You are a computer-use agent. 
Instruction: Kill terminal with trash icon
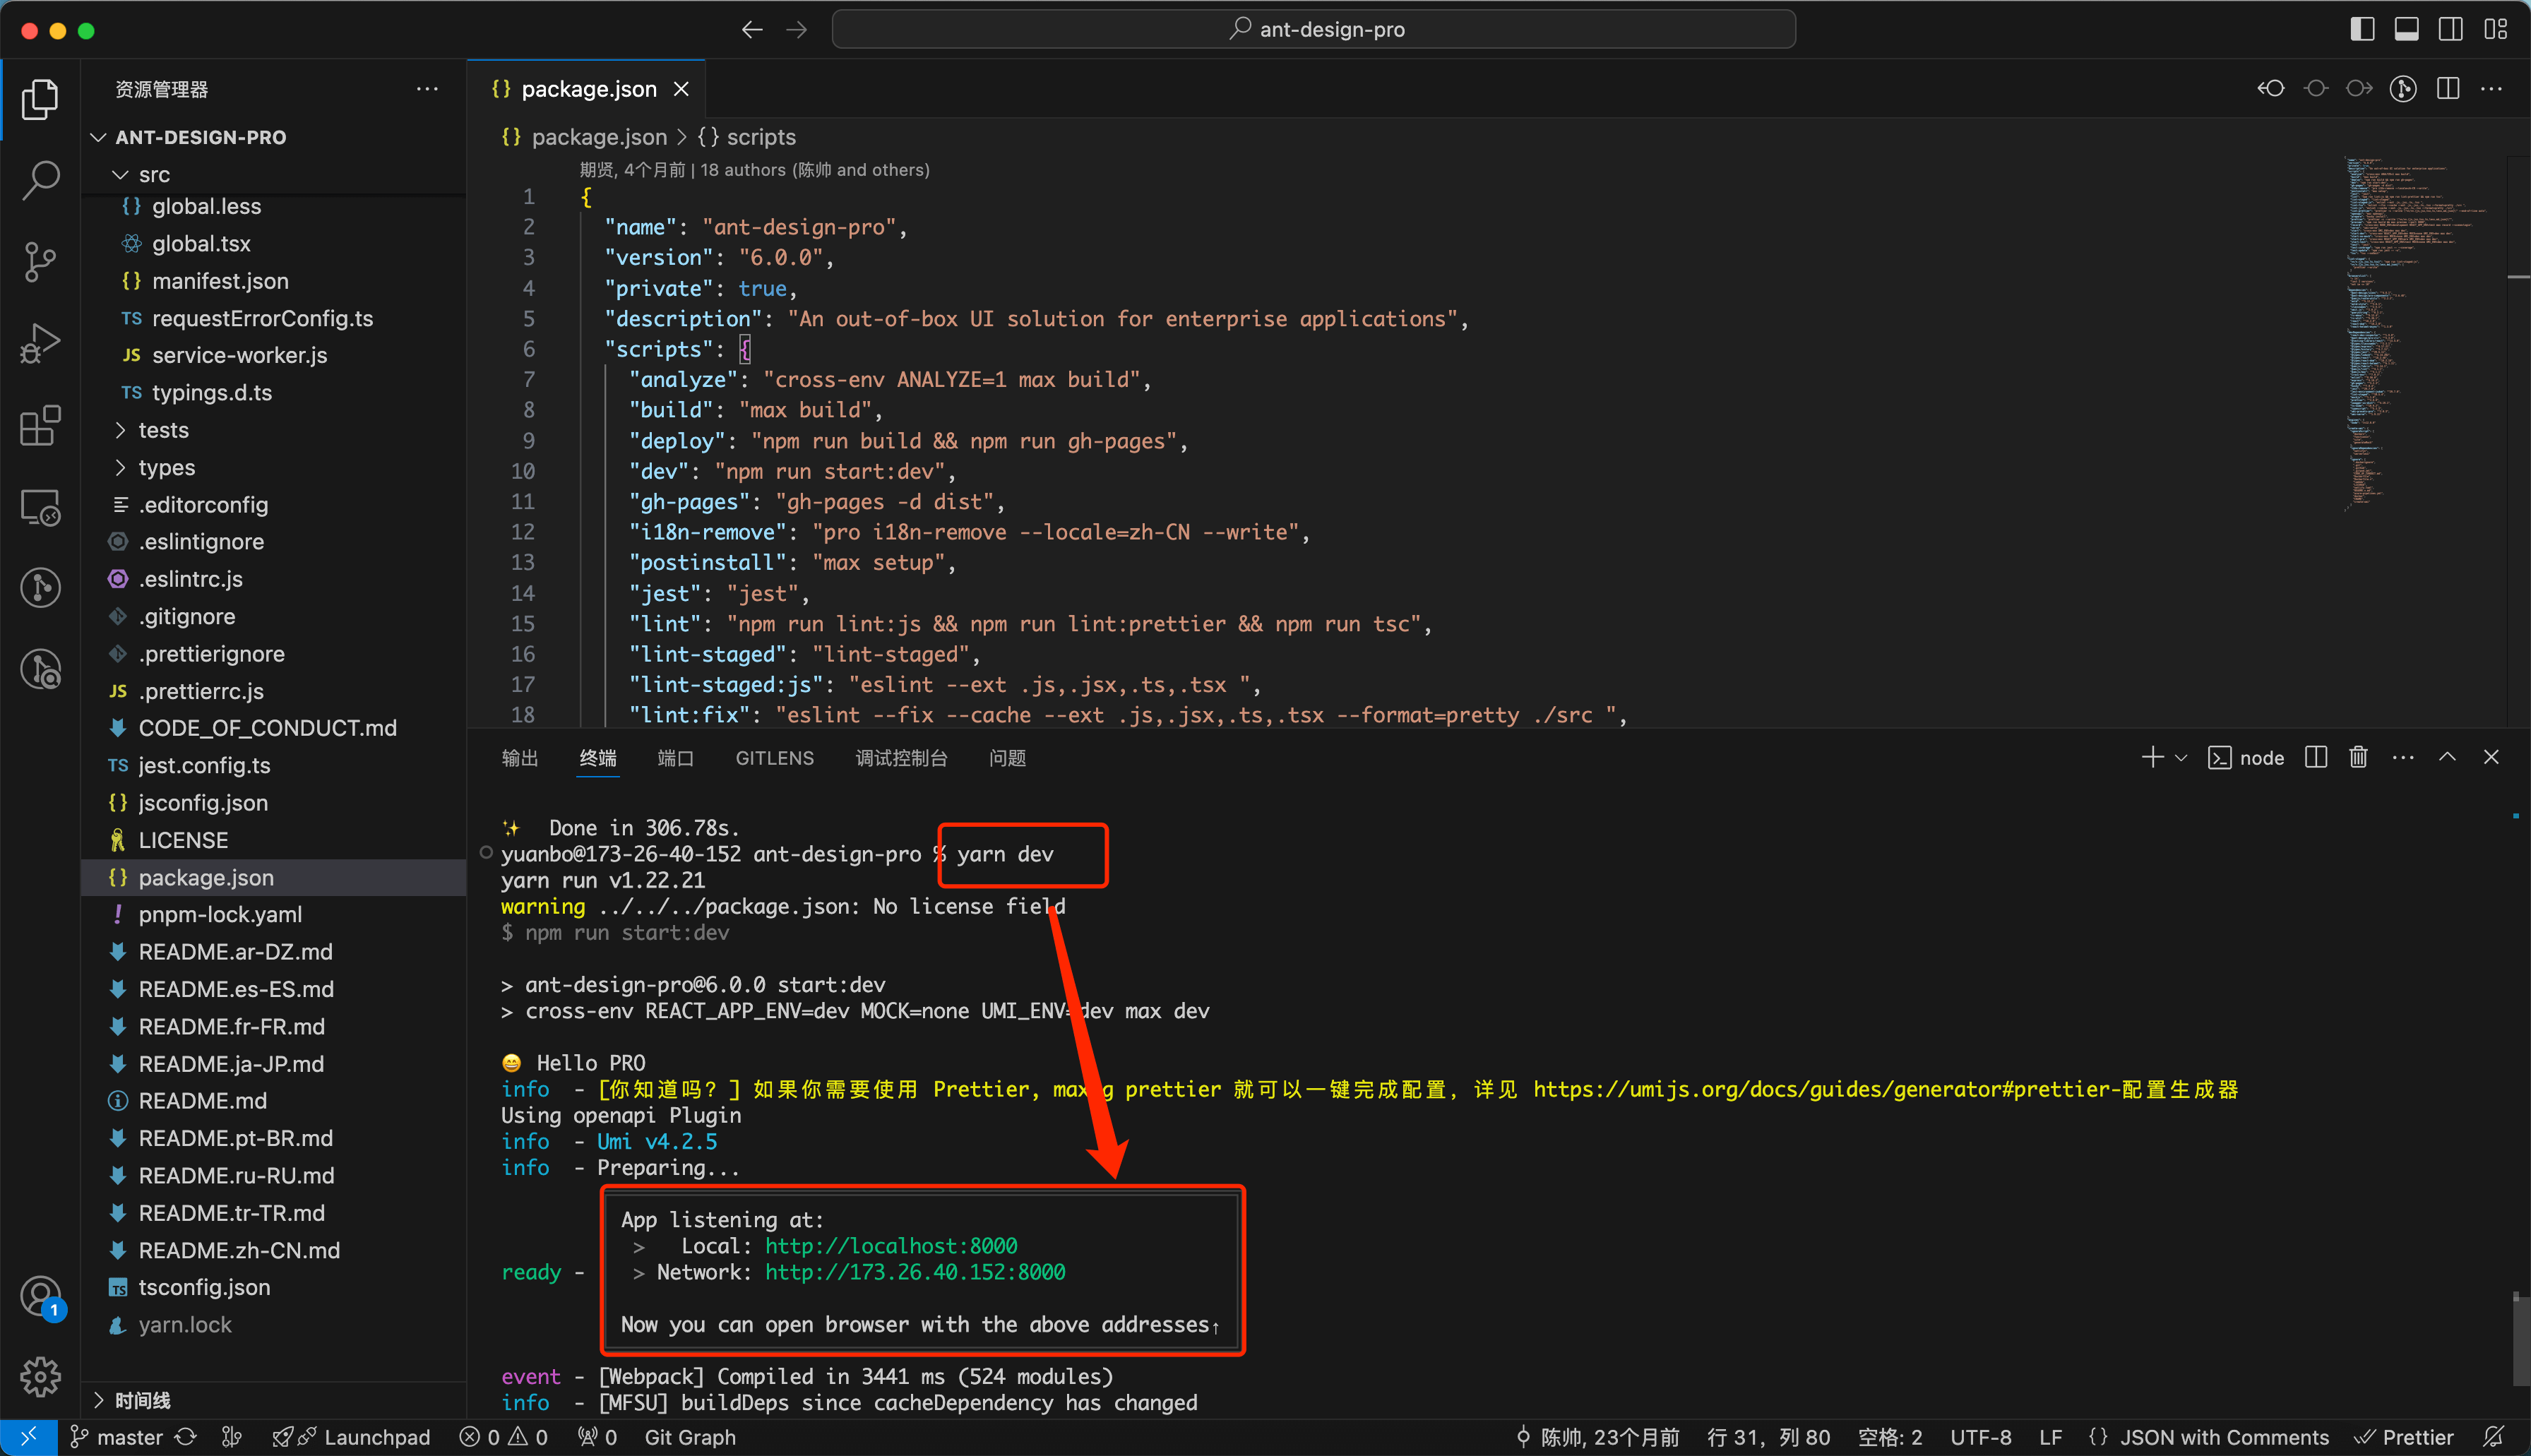[2358, 758]
